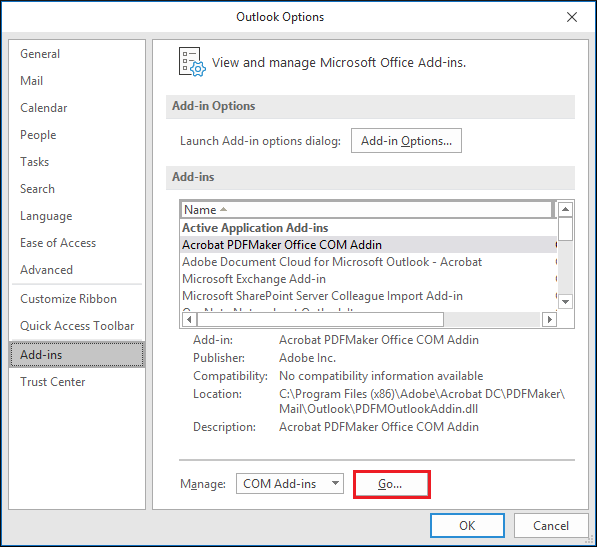Select Acrobat PDFMaker Office COM Addin row
This screenshot has width=597, height=547.
369,245
